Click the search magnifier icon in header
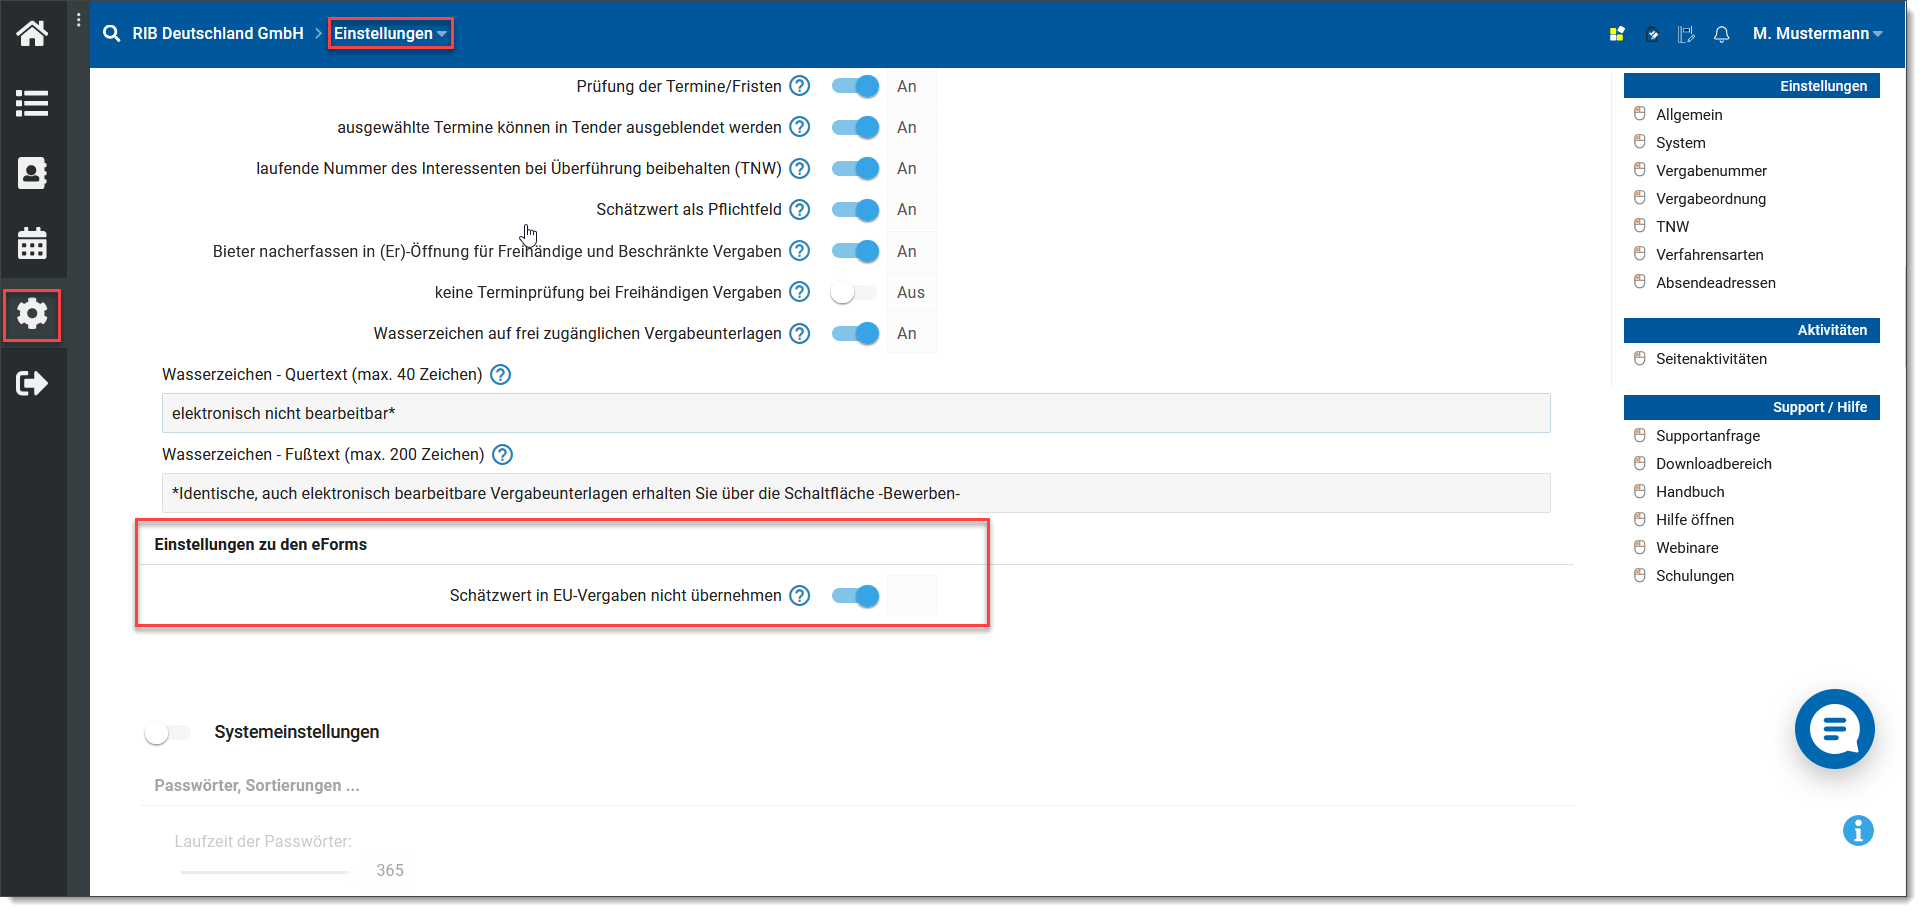 (x=112, y=34)
